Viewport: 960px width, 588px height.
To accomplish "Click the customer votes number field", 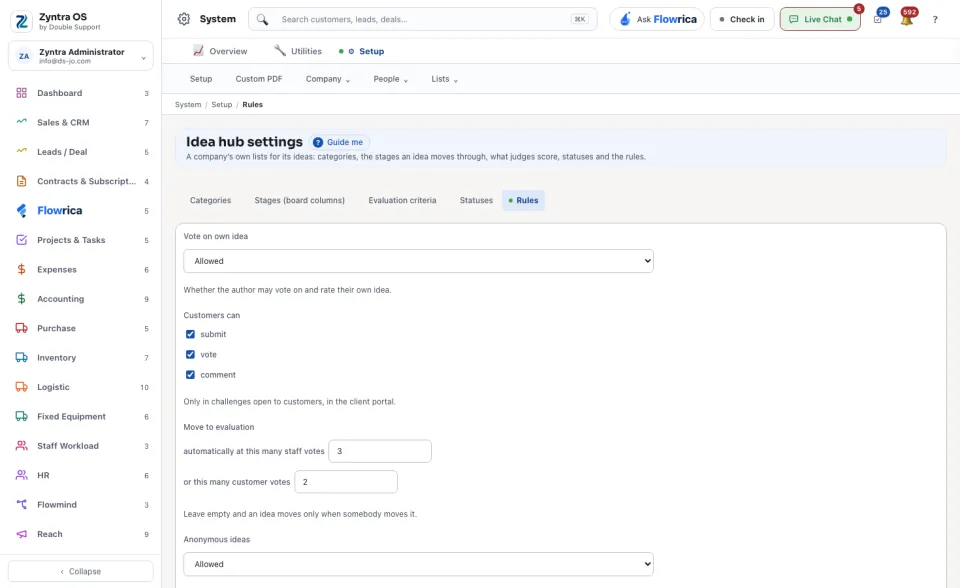I will pos(346,482).
